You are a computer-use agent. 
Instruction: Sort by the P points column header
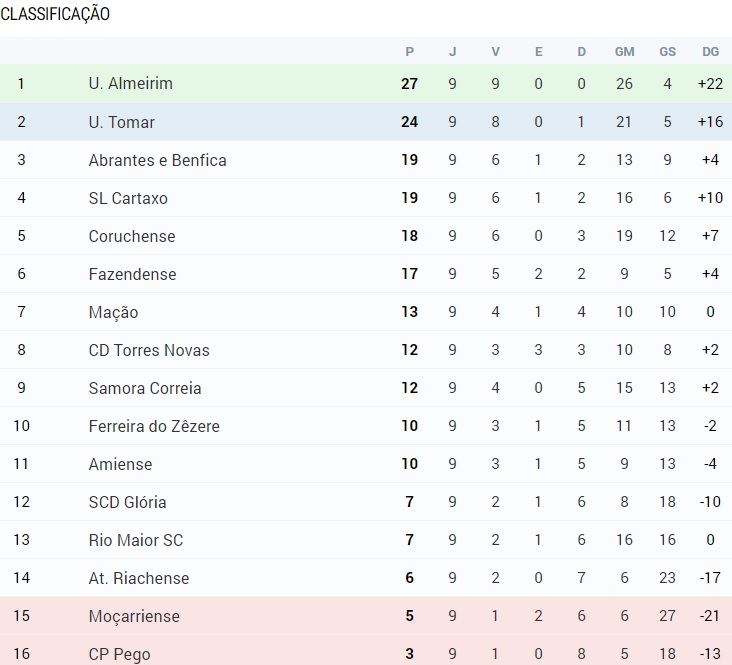409,52
